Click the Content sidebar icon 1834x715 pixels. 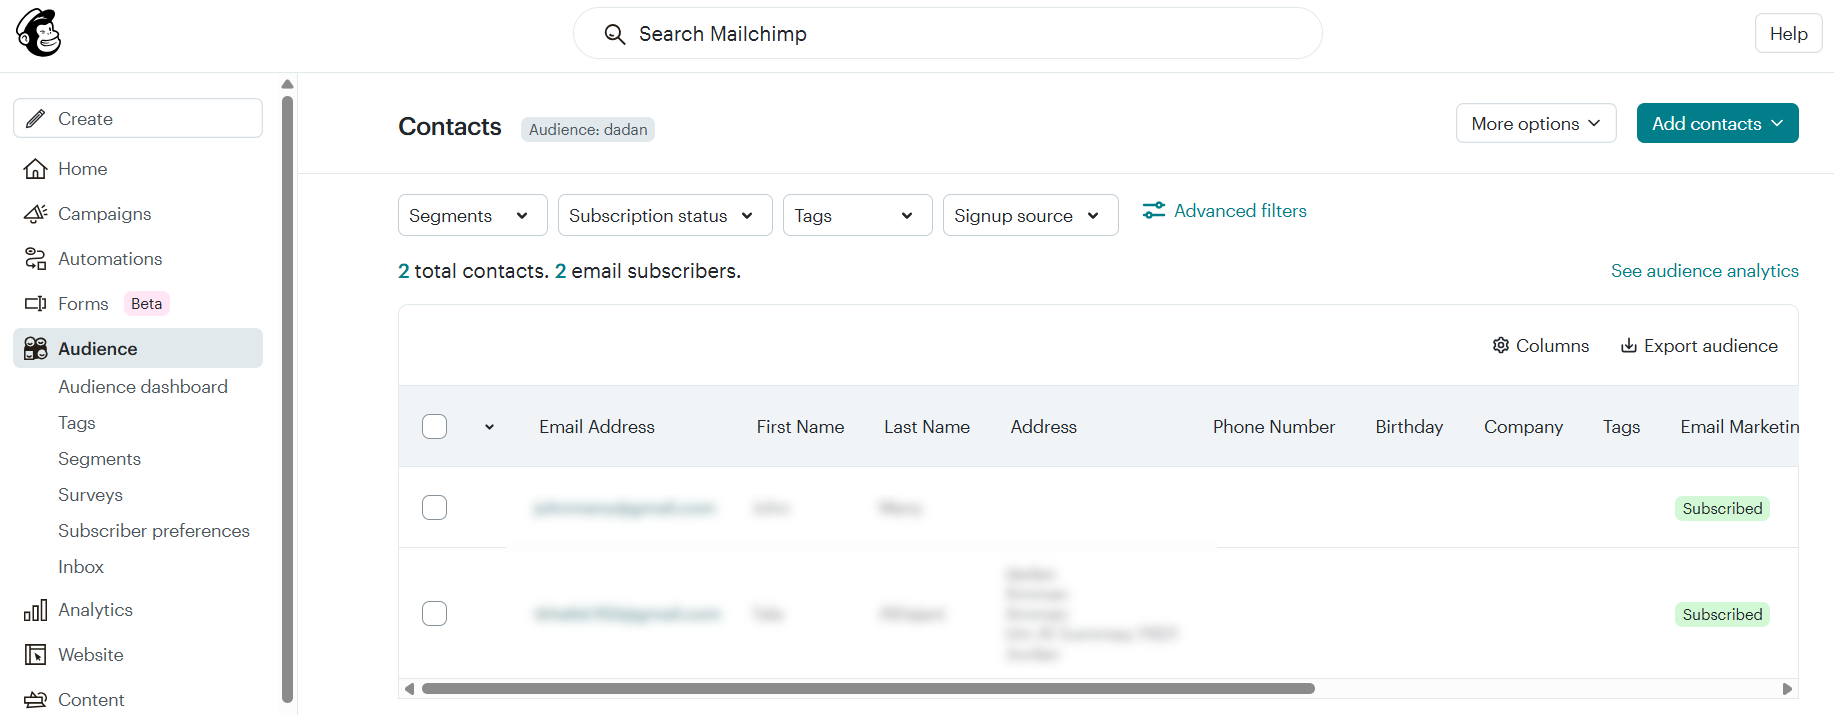click(36, 700)
